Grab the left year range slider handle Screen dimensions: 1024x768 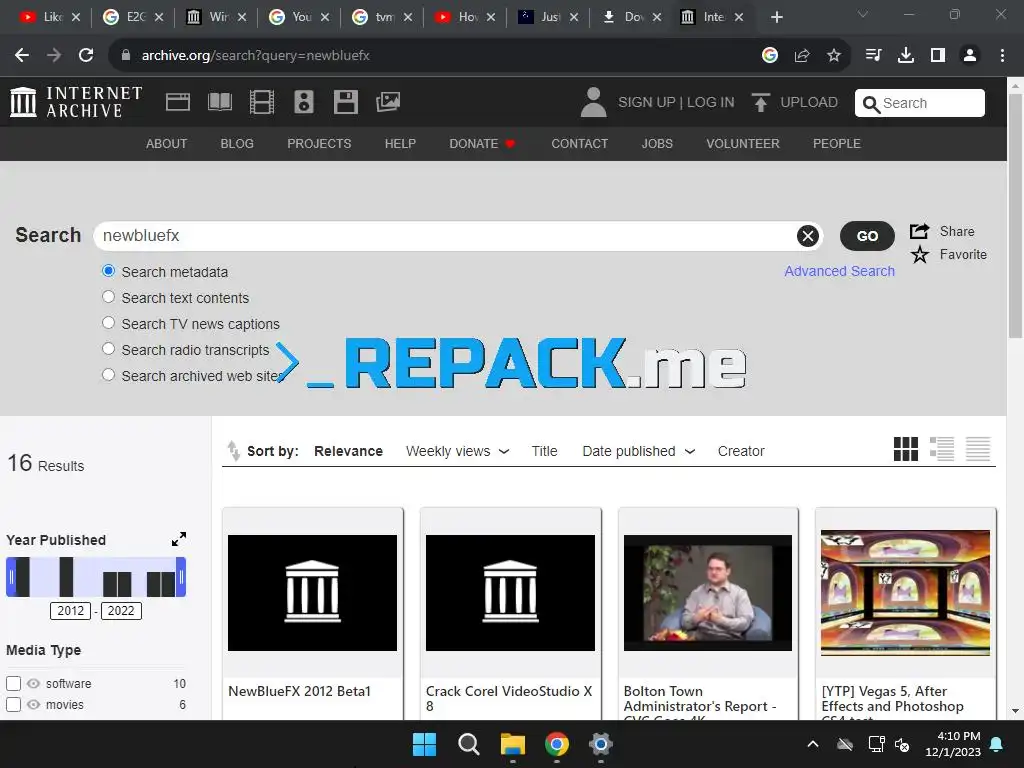11,577
